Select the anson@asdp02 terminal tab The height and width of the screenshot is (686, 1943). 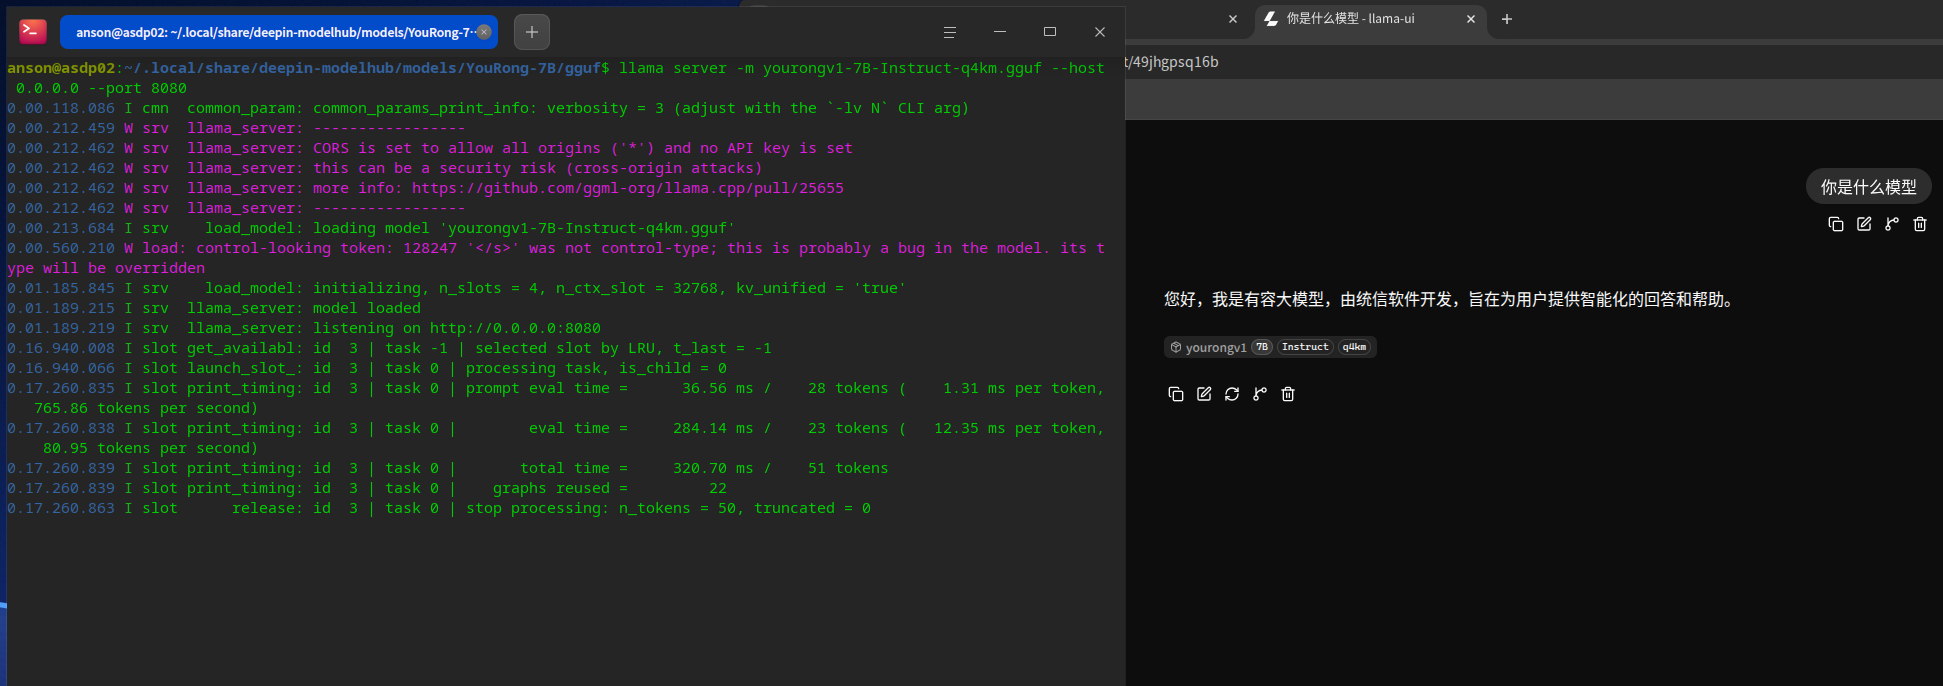pos(279,32)
